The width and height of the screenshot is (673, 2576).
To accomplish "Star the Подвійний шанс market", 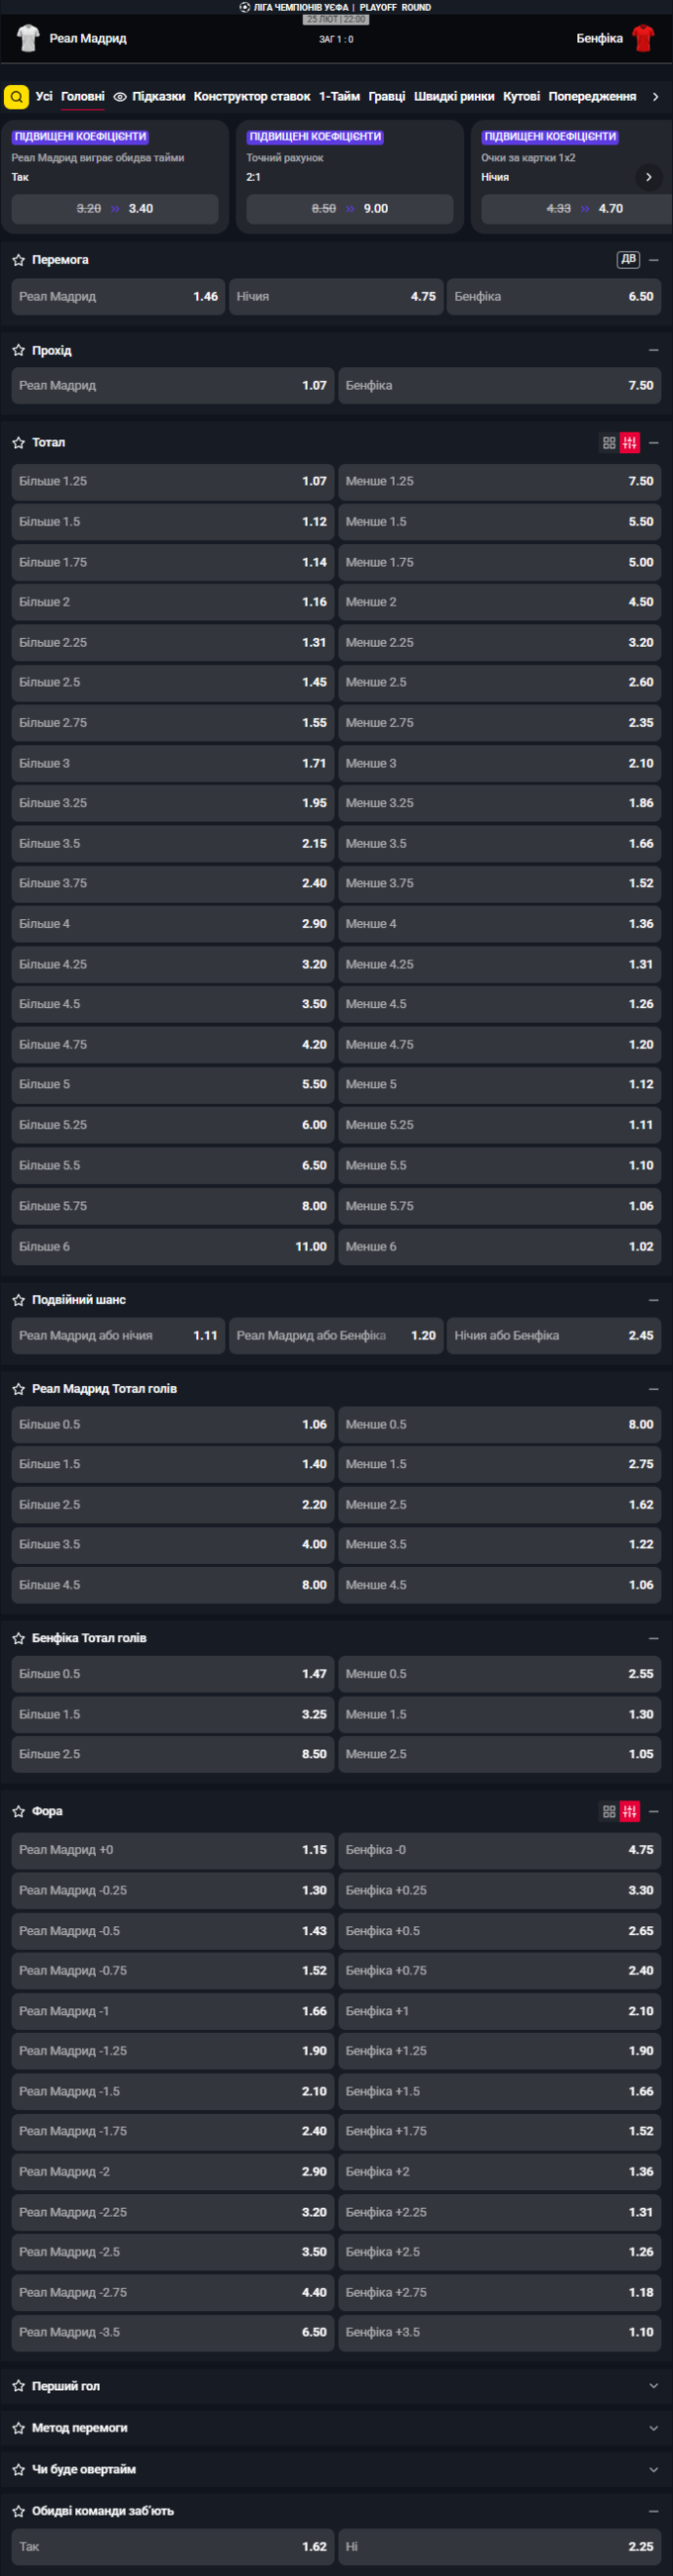I will tap(18, 1300).
